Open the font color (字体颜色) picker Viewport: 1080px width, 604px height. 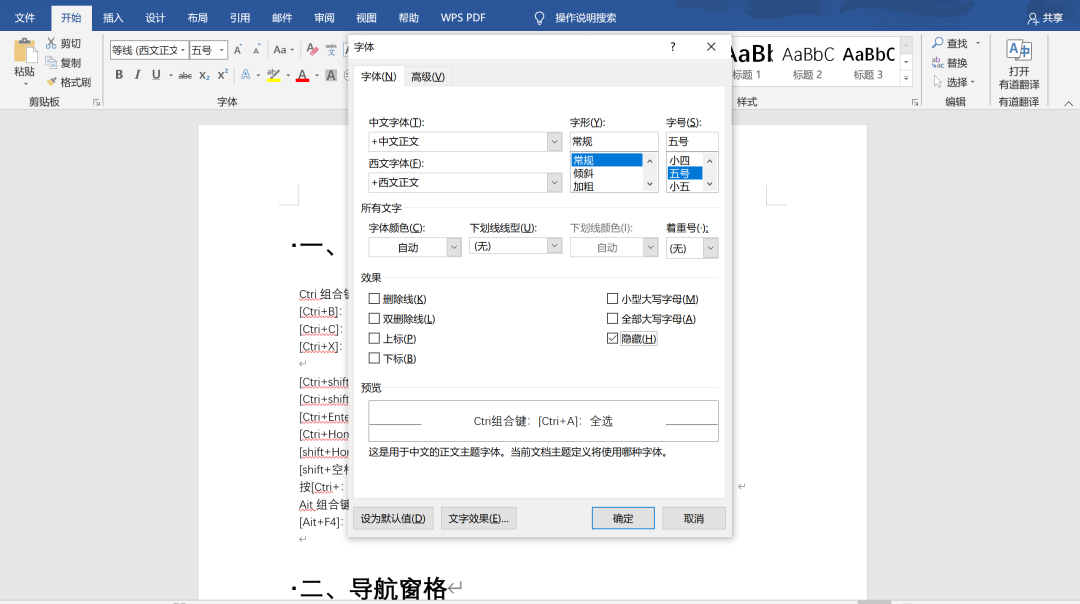[x=454, y=247]
